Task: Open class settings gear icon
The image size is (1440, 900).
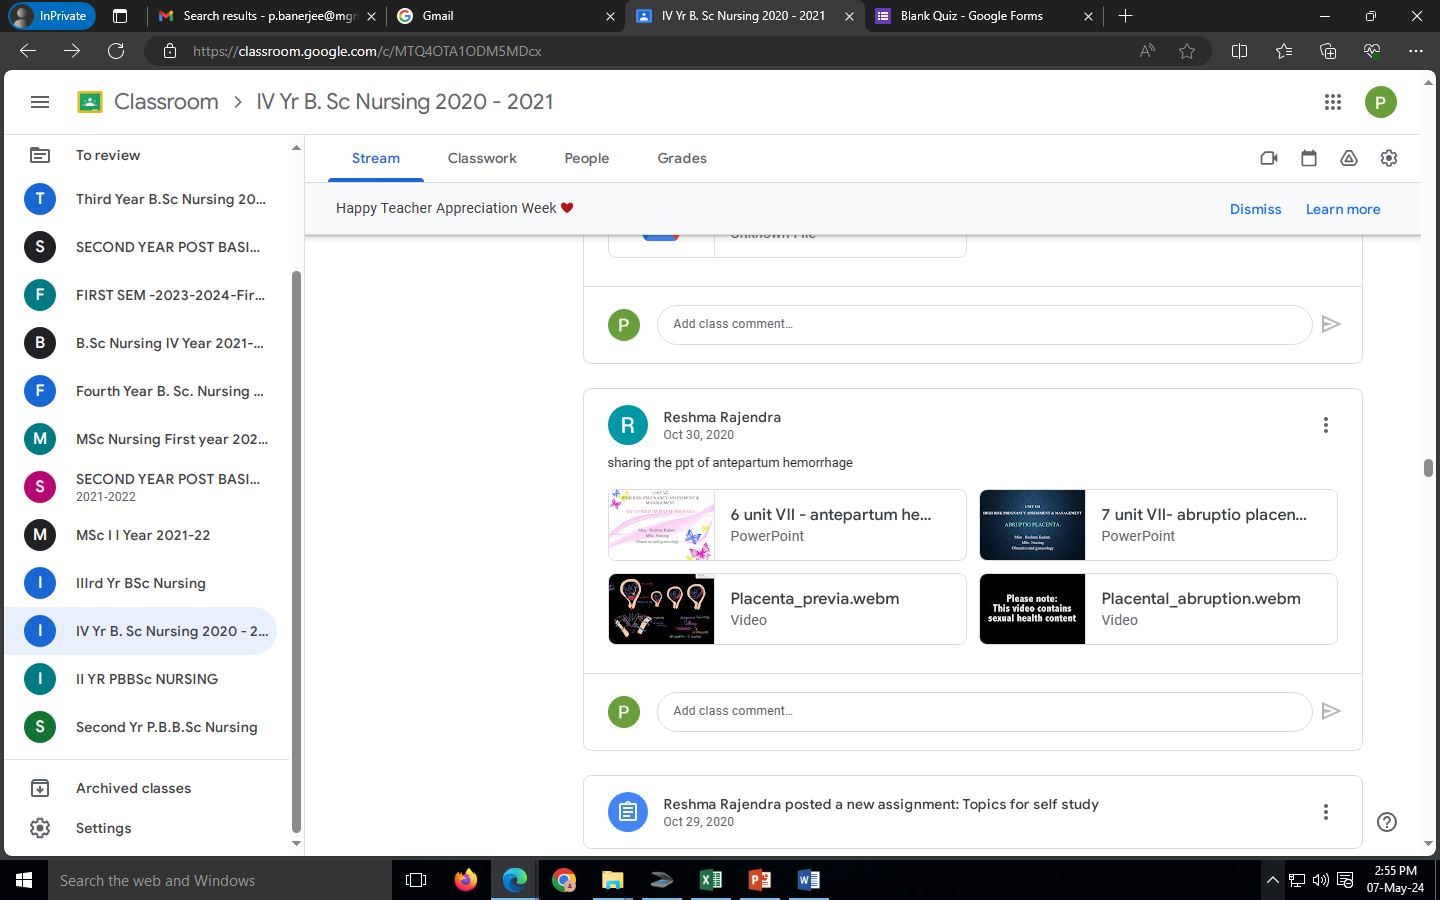Action: pyautogui.click(x=1389, y=158)
